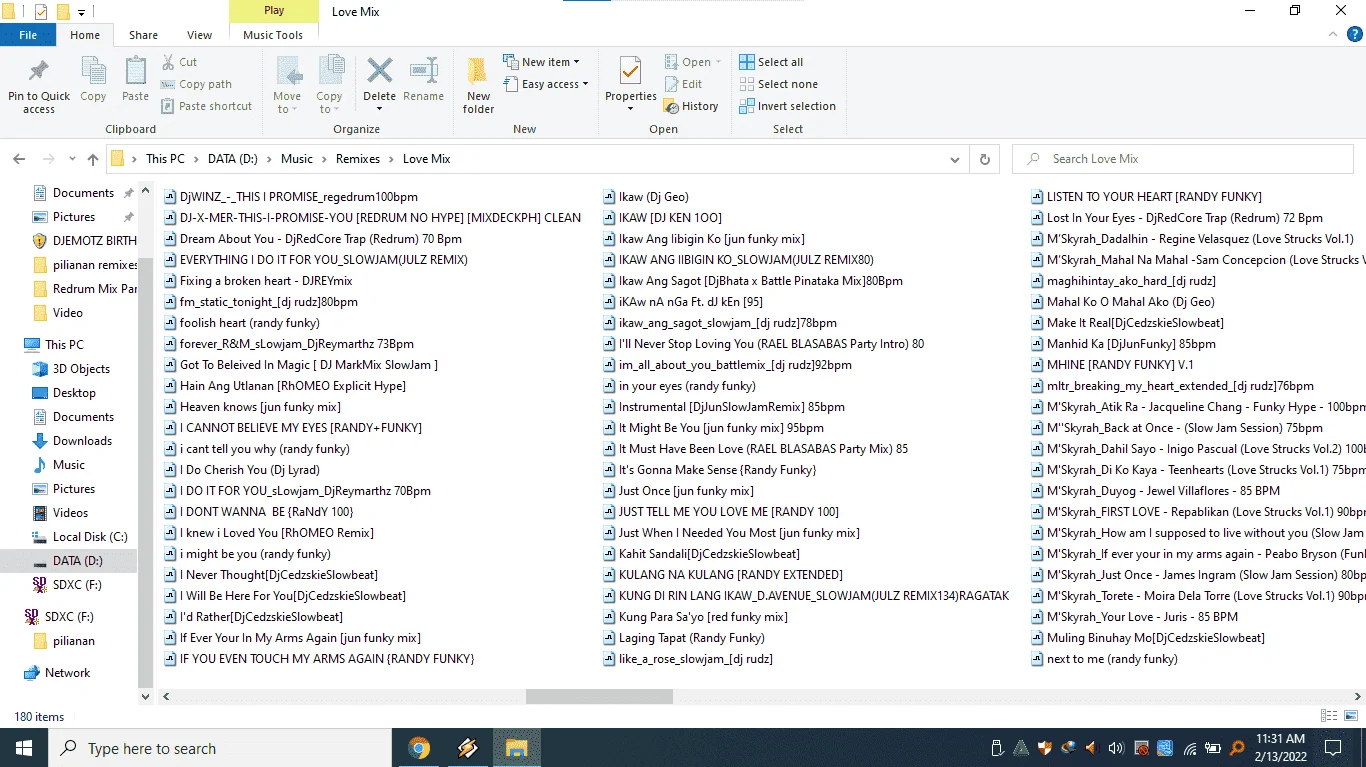Click Paste shortcut command
Viewport: 1366px width, 767px height.
pyautogui.click(x=206, y=106)
